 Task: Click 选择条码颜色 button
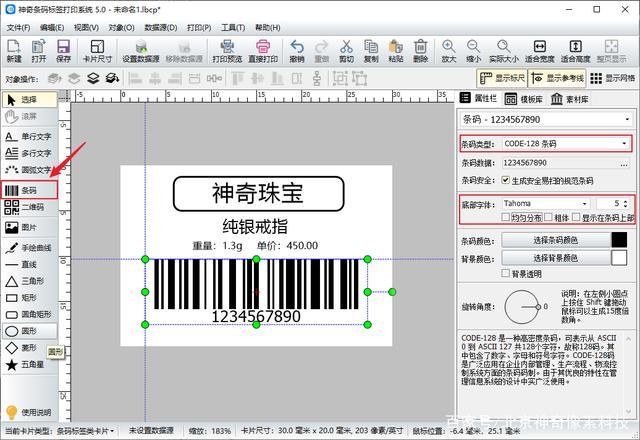click(x=556, y=240)
